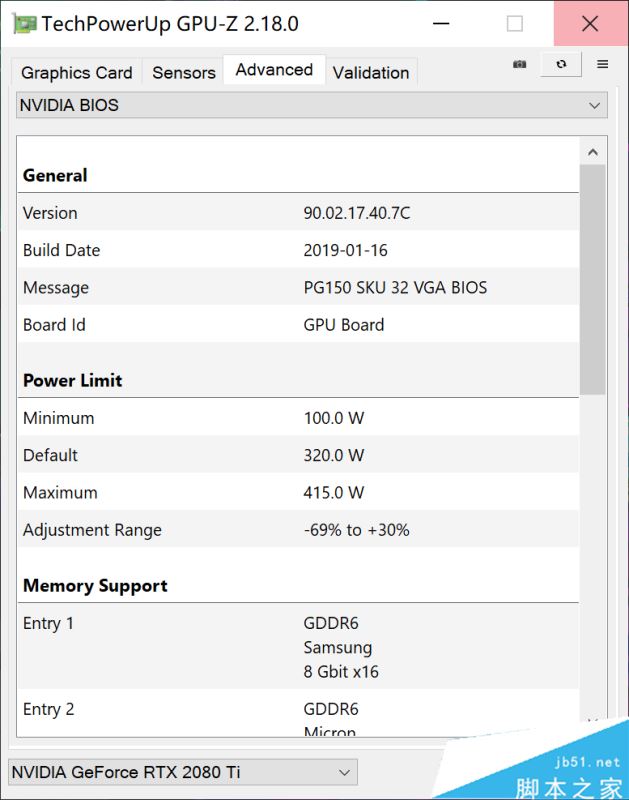Click the Message label
Image resolution: width=629 pixels, height=800 pixels.
pos(56,287)
